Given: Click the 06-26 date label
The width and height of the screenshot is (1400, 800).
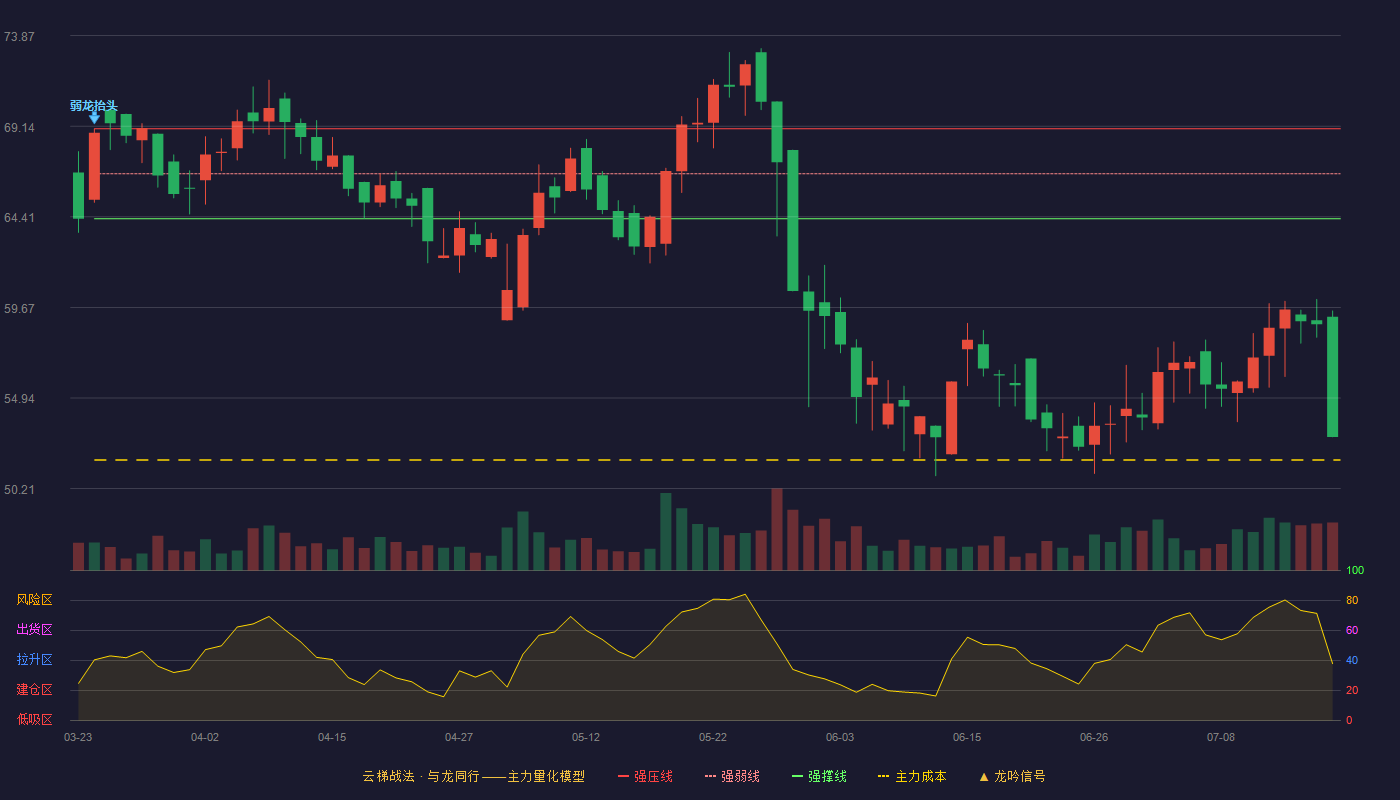Looking at the screenshot, I should [x=1094, y=737].
